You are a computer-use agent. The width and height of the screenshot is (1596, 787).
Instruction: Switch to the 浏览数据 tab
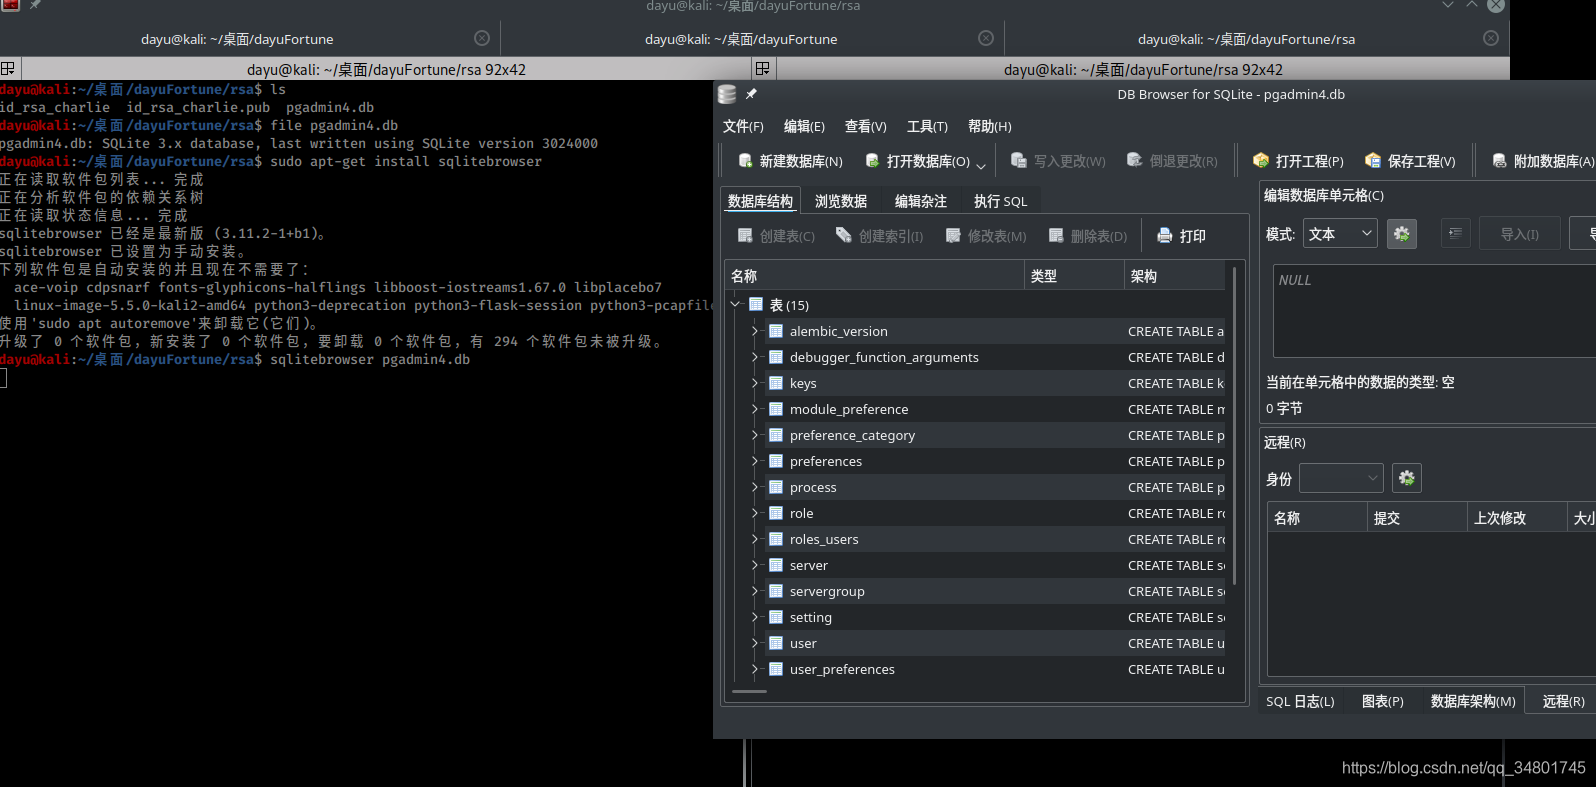(x=841, y=201)
